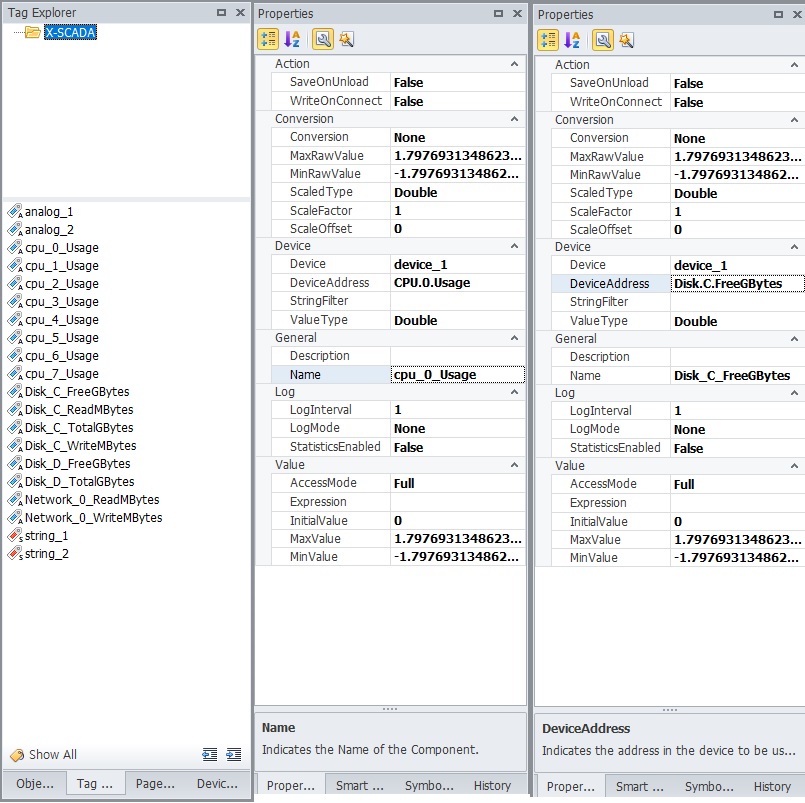The width and height of the screenshot is (805, 803).
Task: Collapse Action category in right Properties panel
Action: (794, 65)
